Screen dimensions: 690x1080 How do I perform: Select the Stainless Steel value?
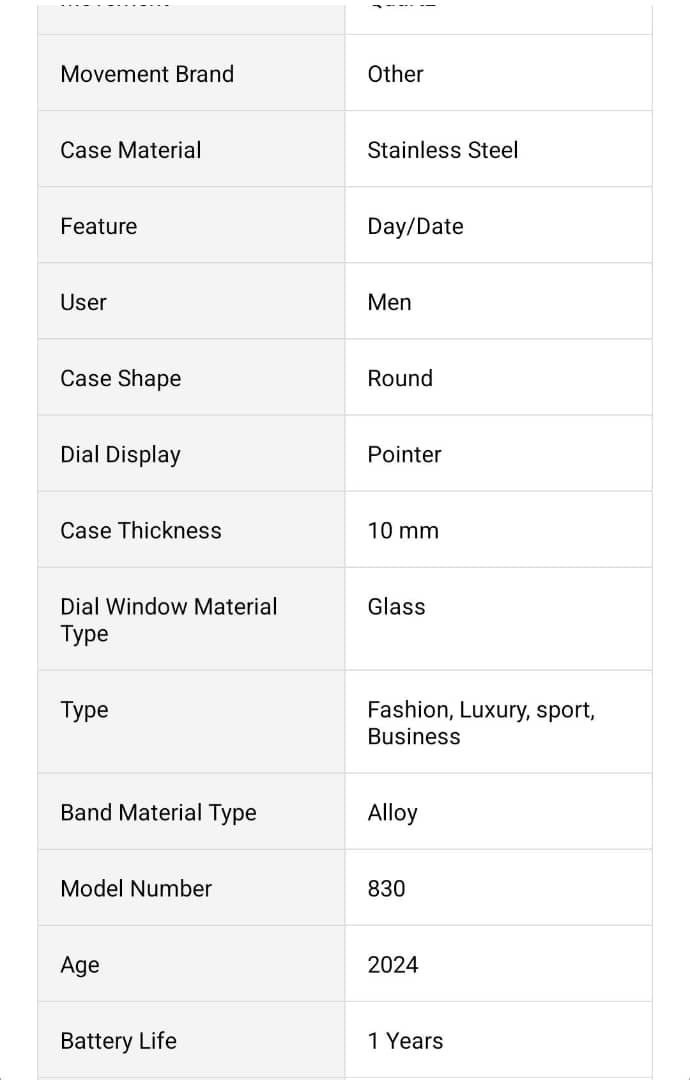click(442, 150)
